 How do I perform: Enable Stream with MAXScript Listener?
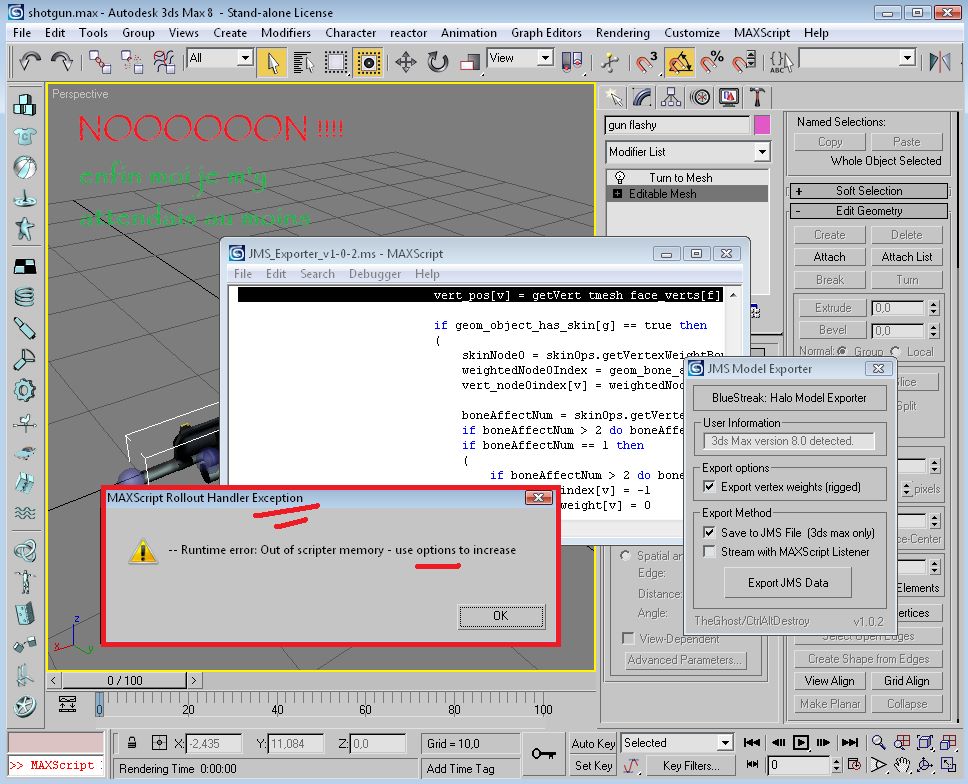pos(709,551)
